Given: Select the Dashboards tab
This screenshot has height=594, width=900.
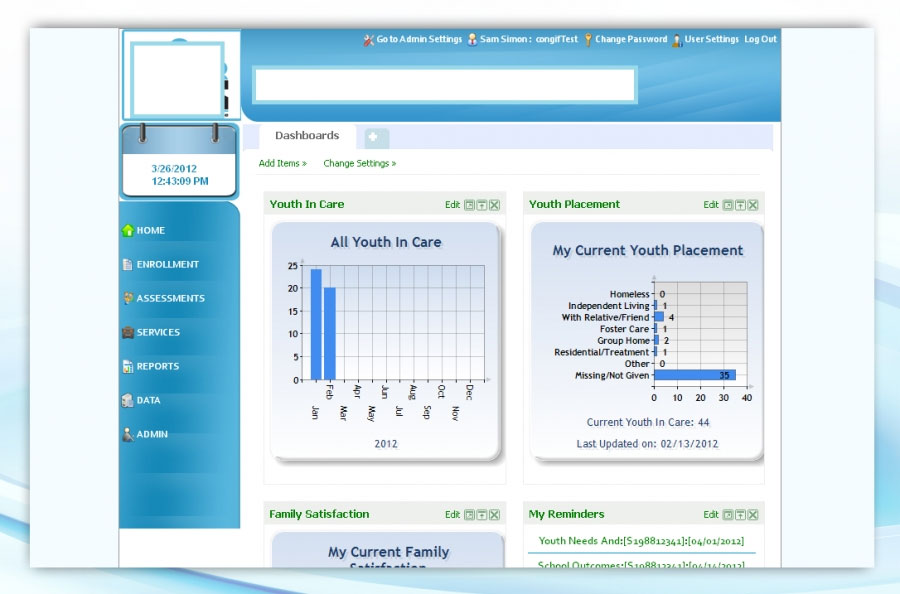Looking at the screenshot, I should [307, 136].
